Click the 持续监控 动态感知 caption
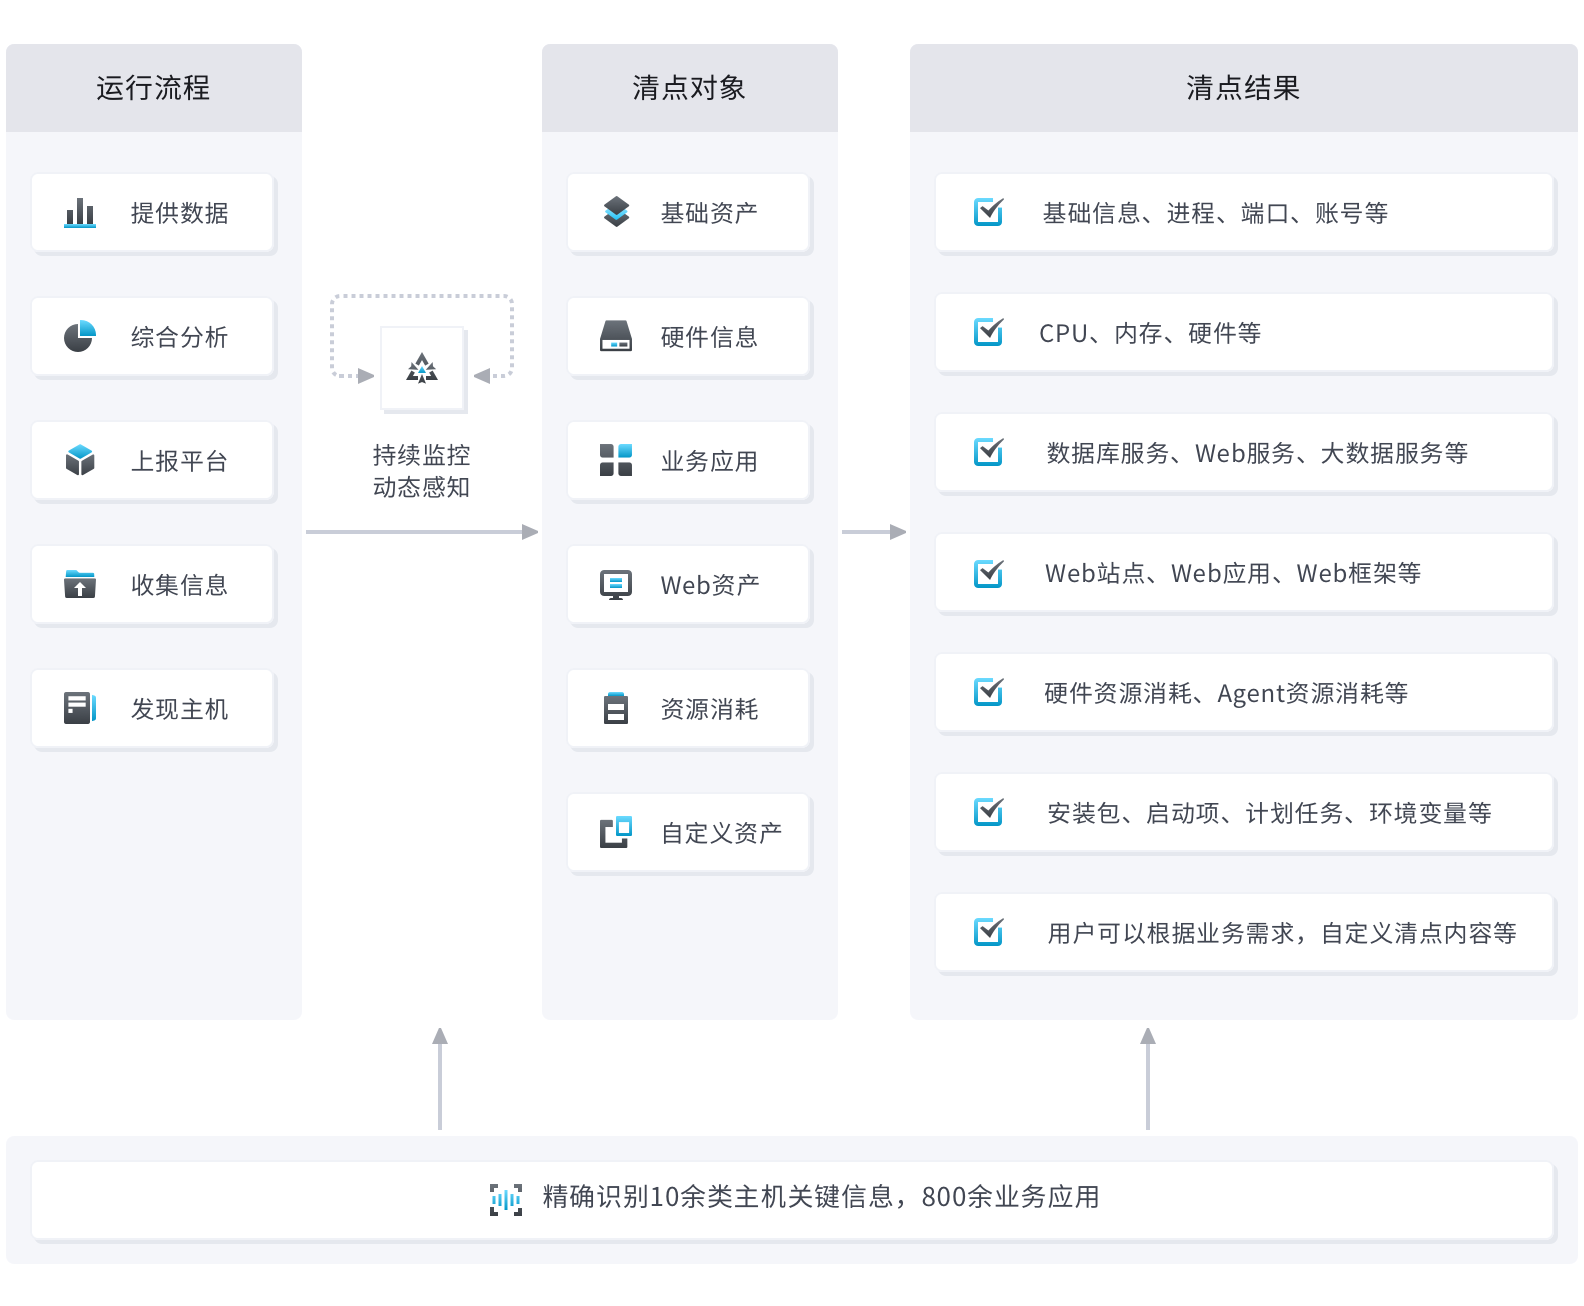Viewport: 1584px width, 1306px height. (x=421, y=471)
